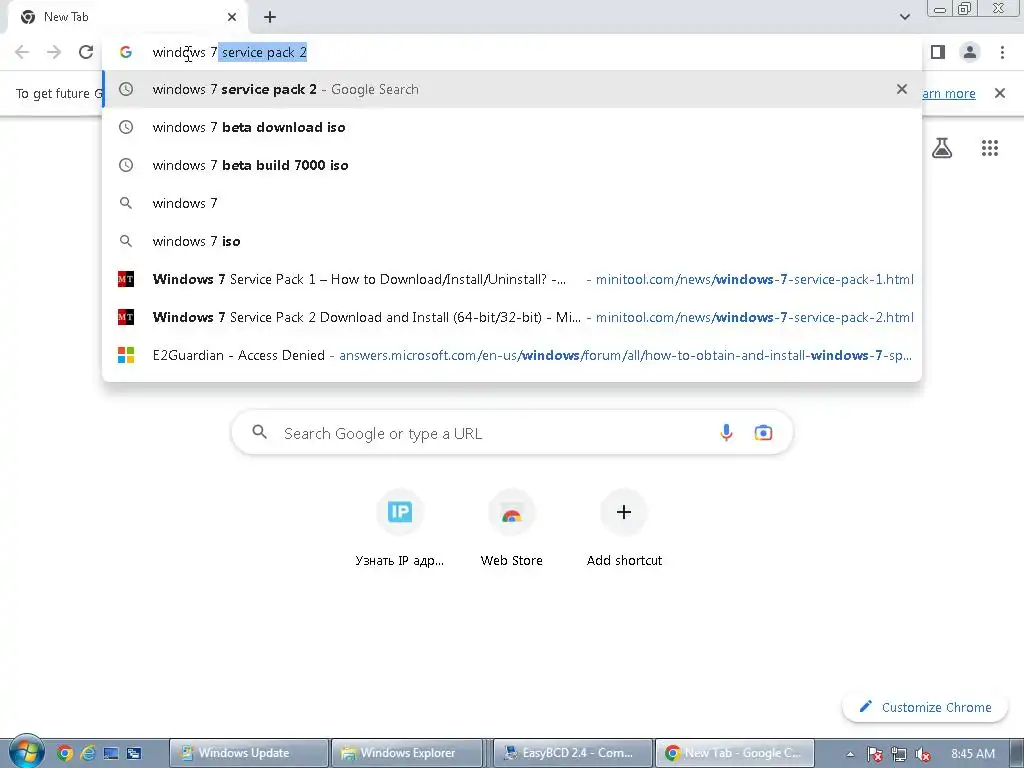Toggle the side panel icon

(938, 52)
